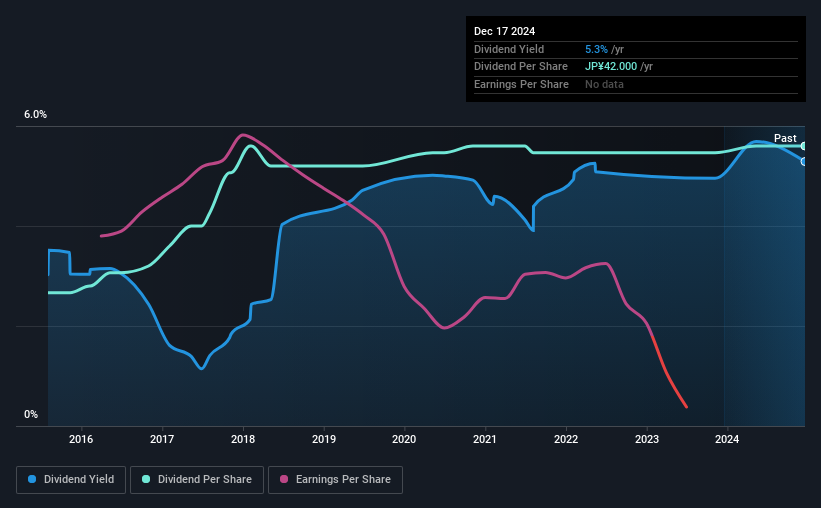Select the 2020 label on the x-axis
Screen dimensions: 821x508
[404, 439]
